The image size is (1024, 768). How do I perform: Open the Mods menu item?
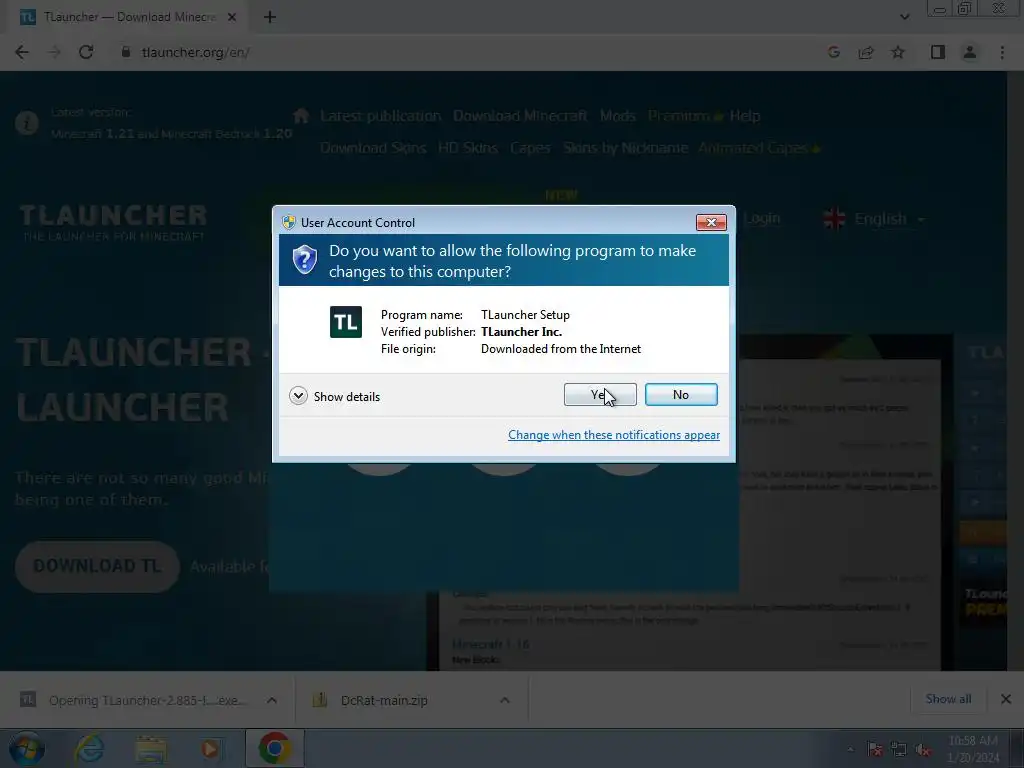[618, 116]
